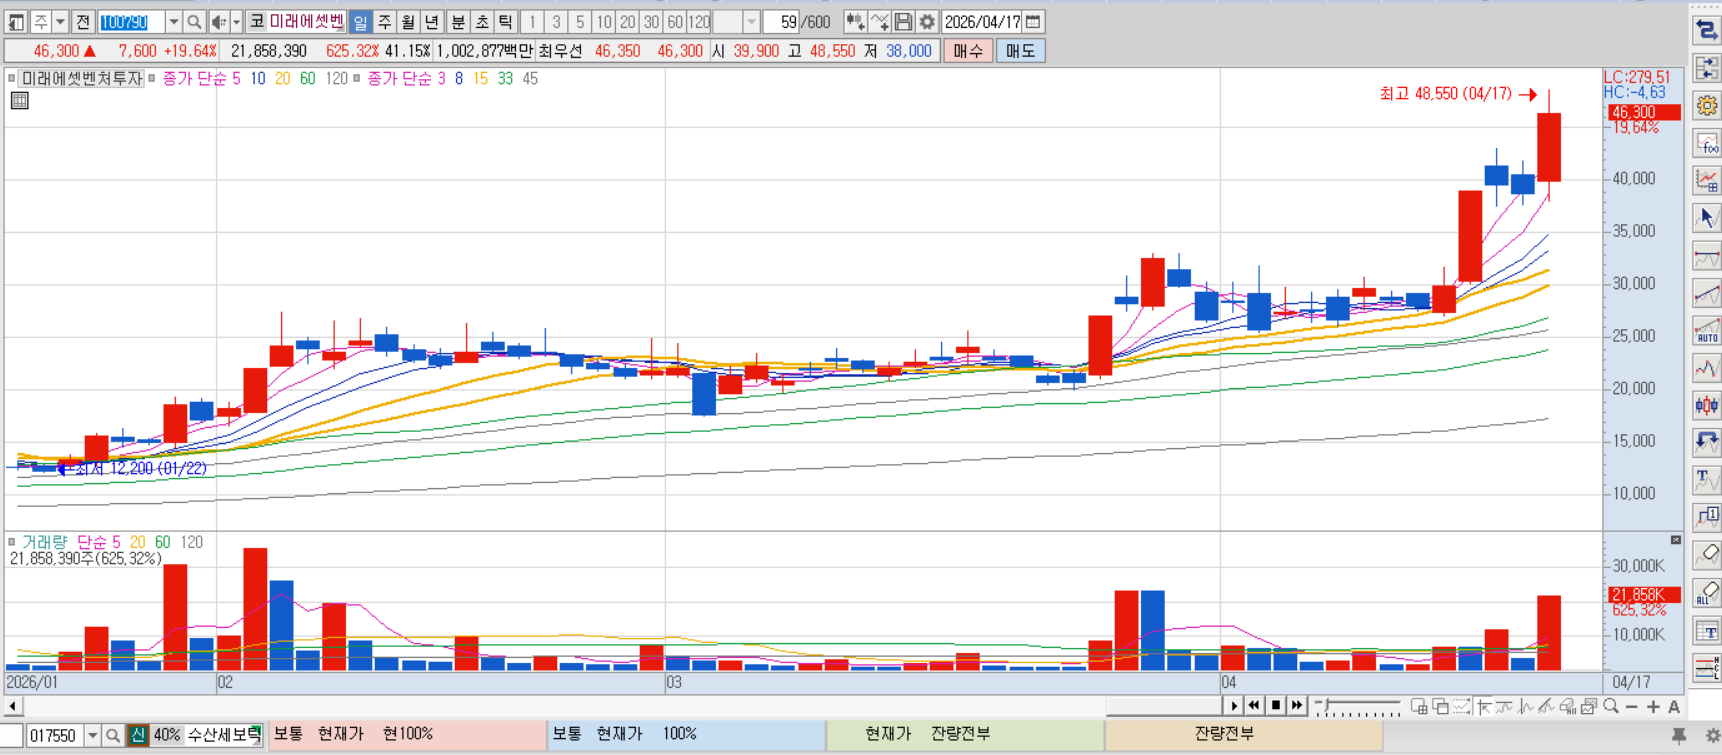The image size is (1722, 755).
Task: Play chart replay with play button
Action: pos(1233,706)
